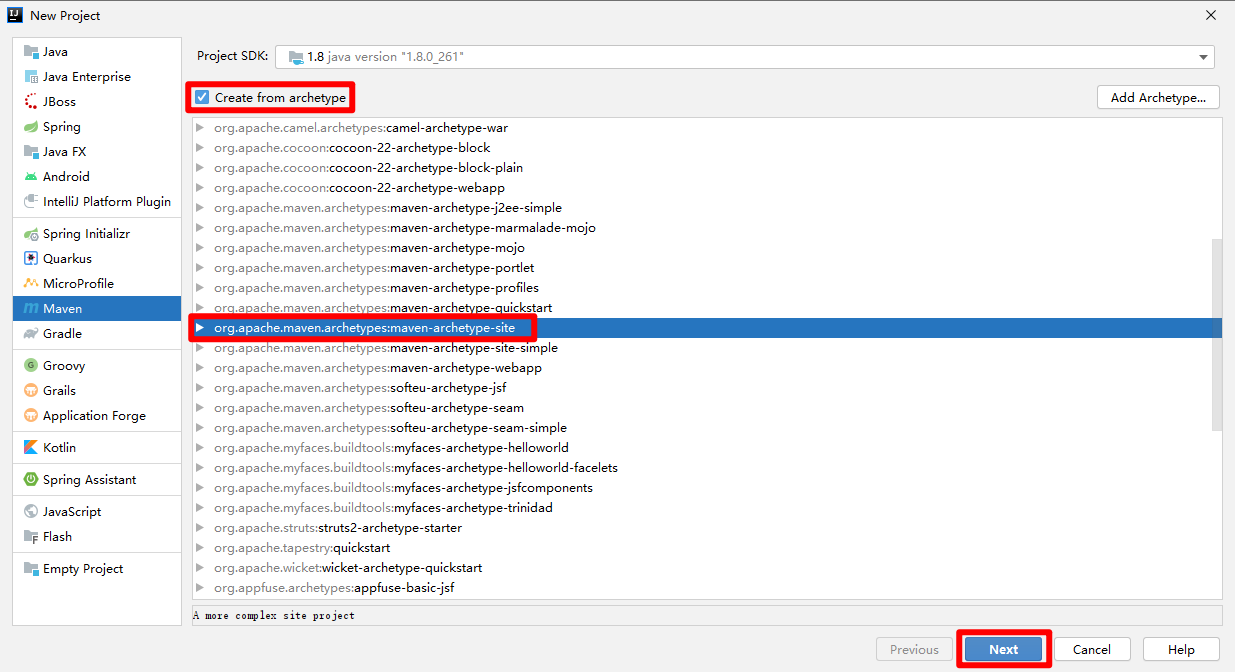The height and width of the screenshot is (672, 1235).
Task: Click the Maven 'm' icon
Action: 31,309
